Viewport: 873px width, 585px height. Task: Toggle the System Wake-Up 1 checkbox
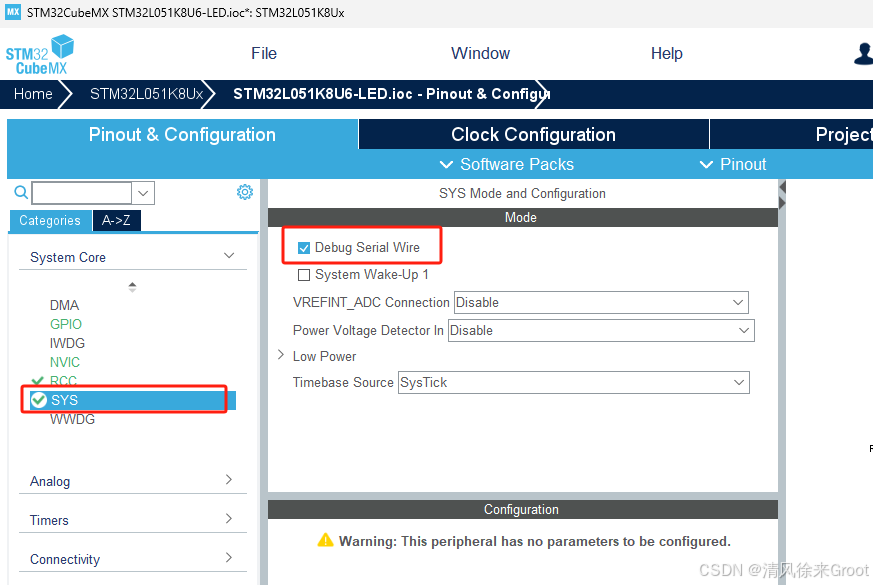[x=304, y=275]
